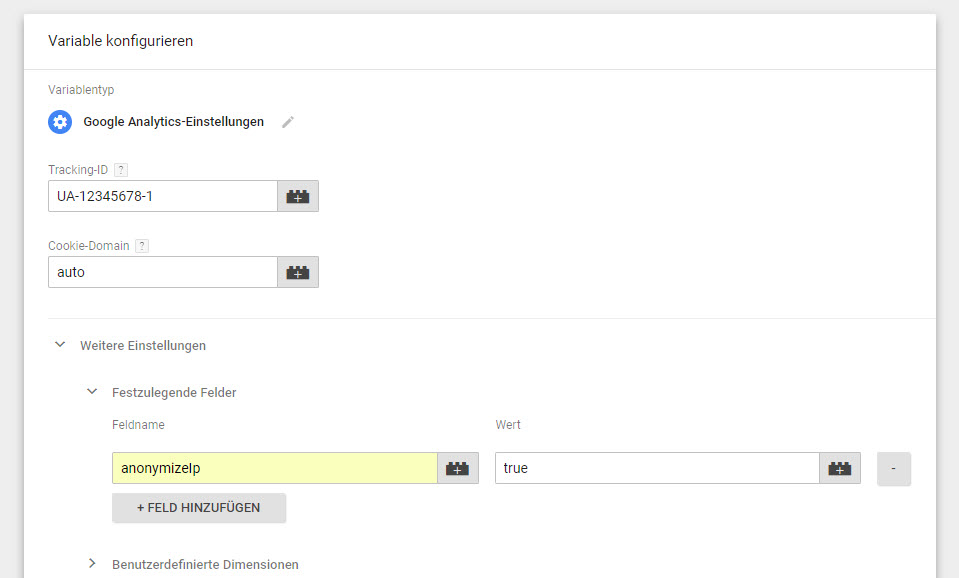Focus the Tracking-ID input with UA-12345678-1
Screen dimensions: 959x578
[x=162, y=197]
